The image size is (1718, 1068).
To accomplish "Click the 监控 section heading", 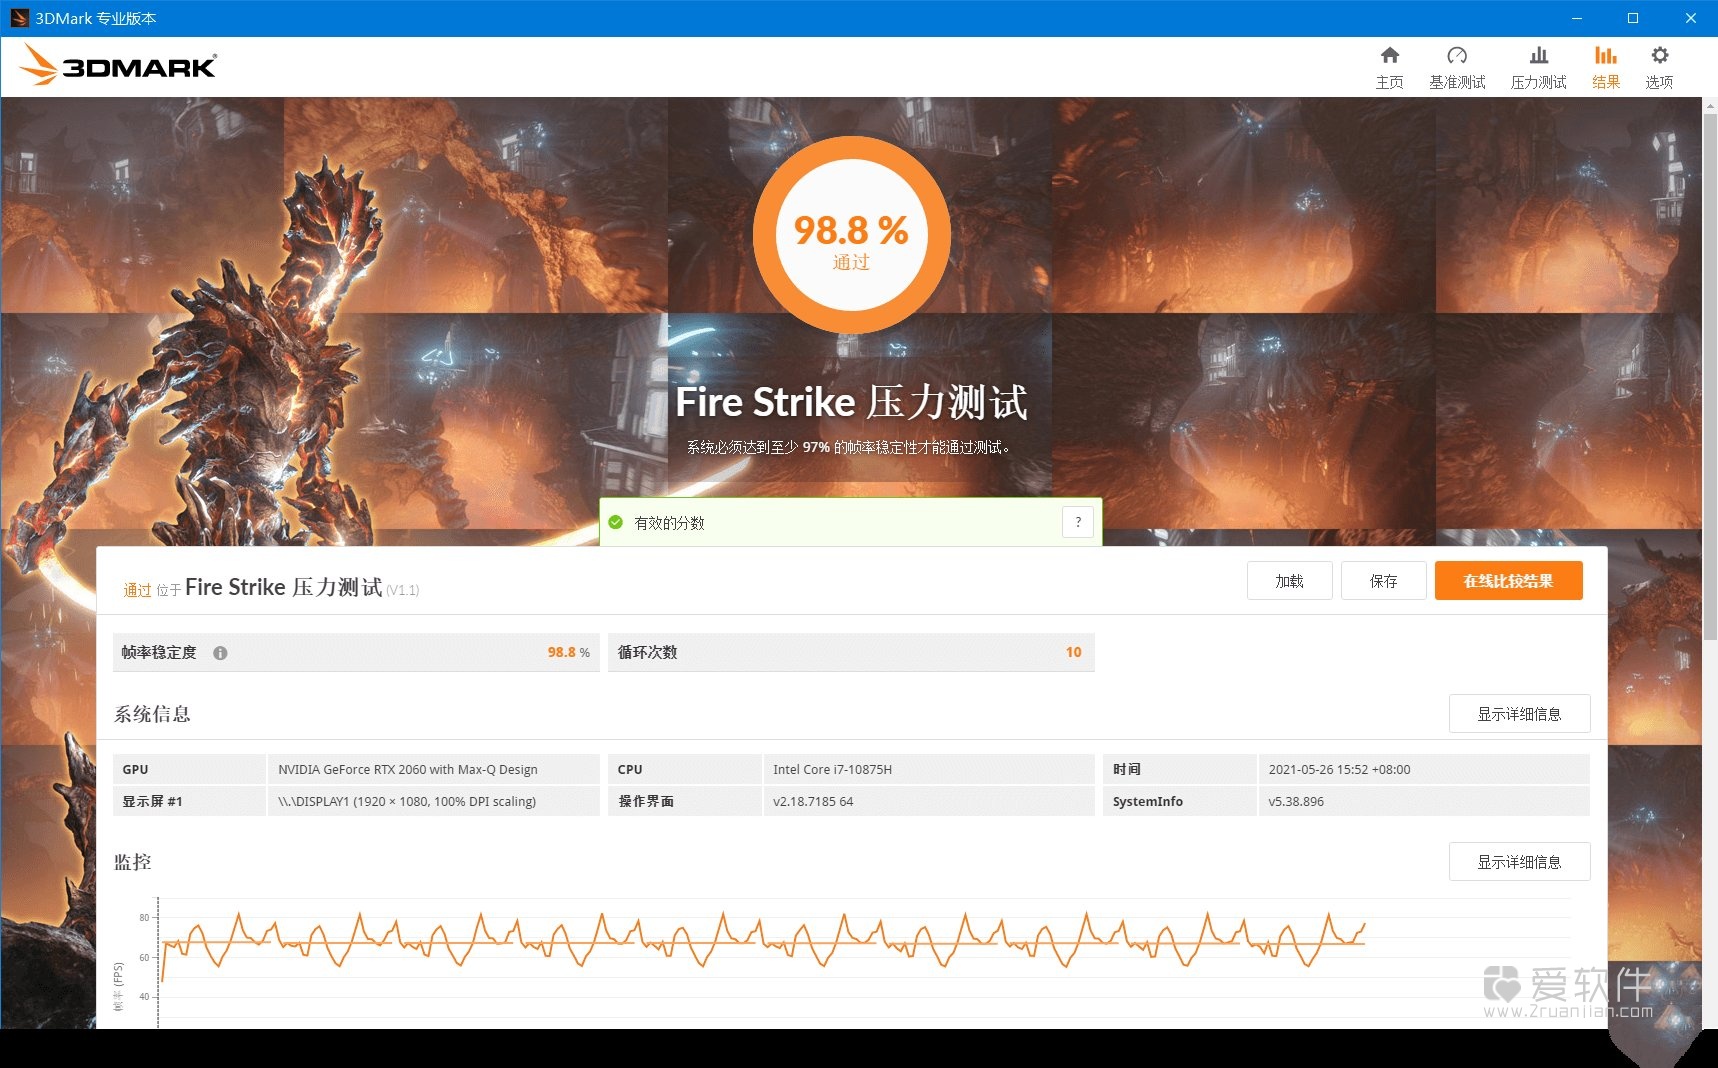I will click(x=132, y=862).
